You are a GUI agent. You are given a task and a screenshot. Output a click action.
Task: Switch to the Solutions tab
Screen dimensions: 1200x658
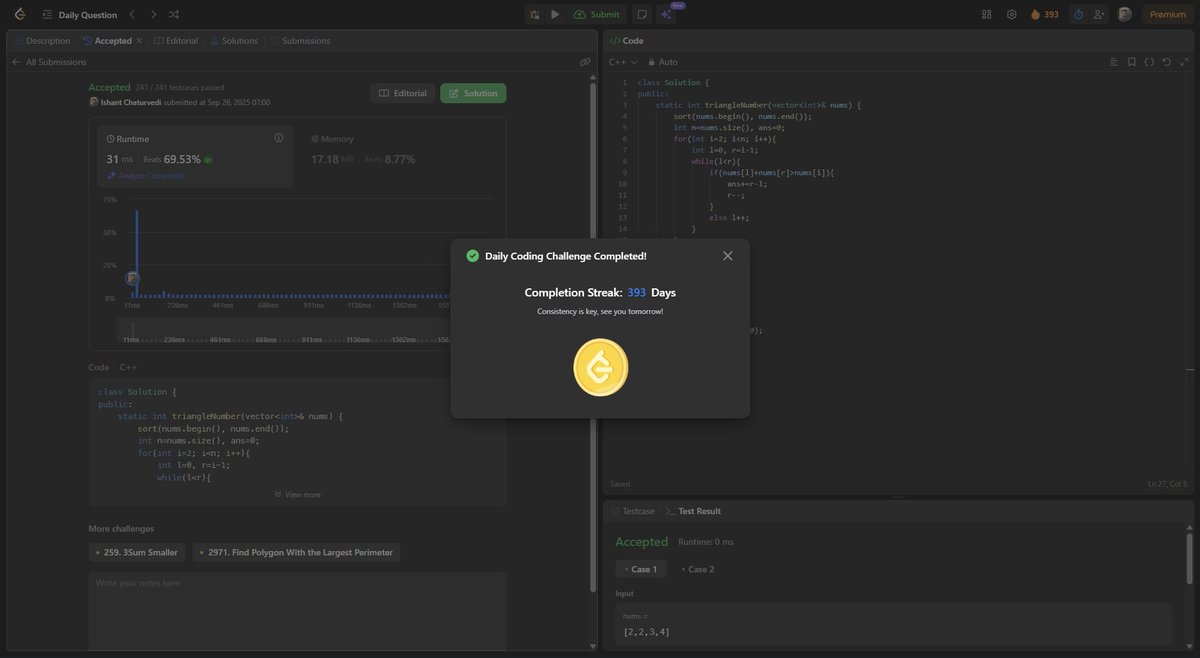tap(234, 41)
